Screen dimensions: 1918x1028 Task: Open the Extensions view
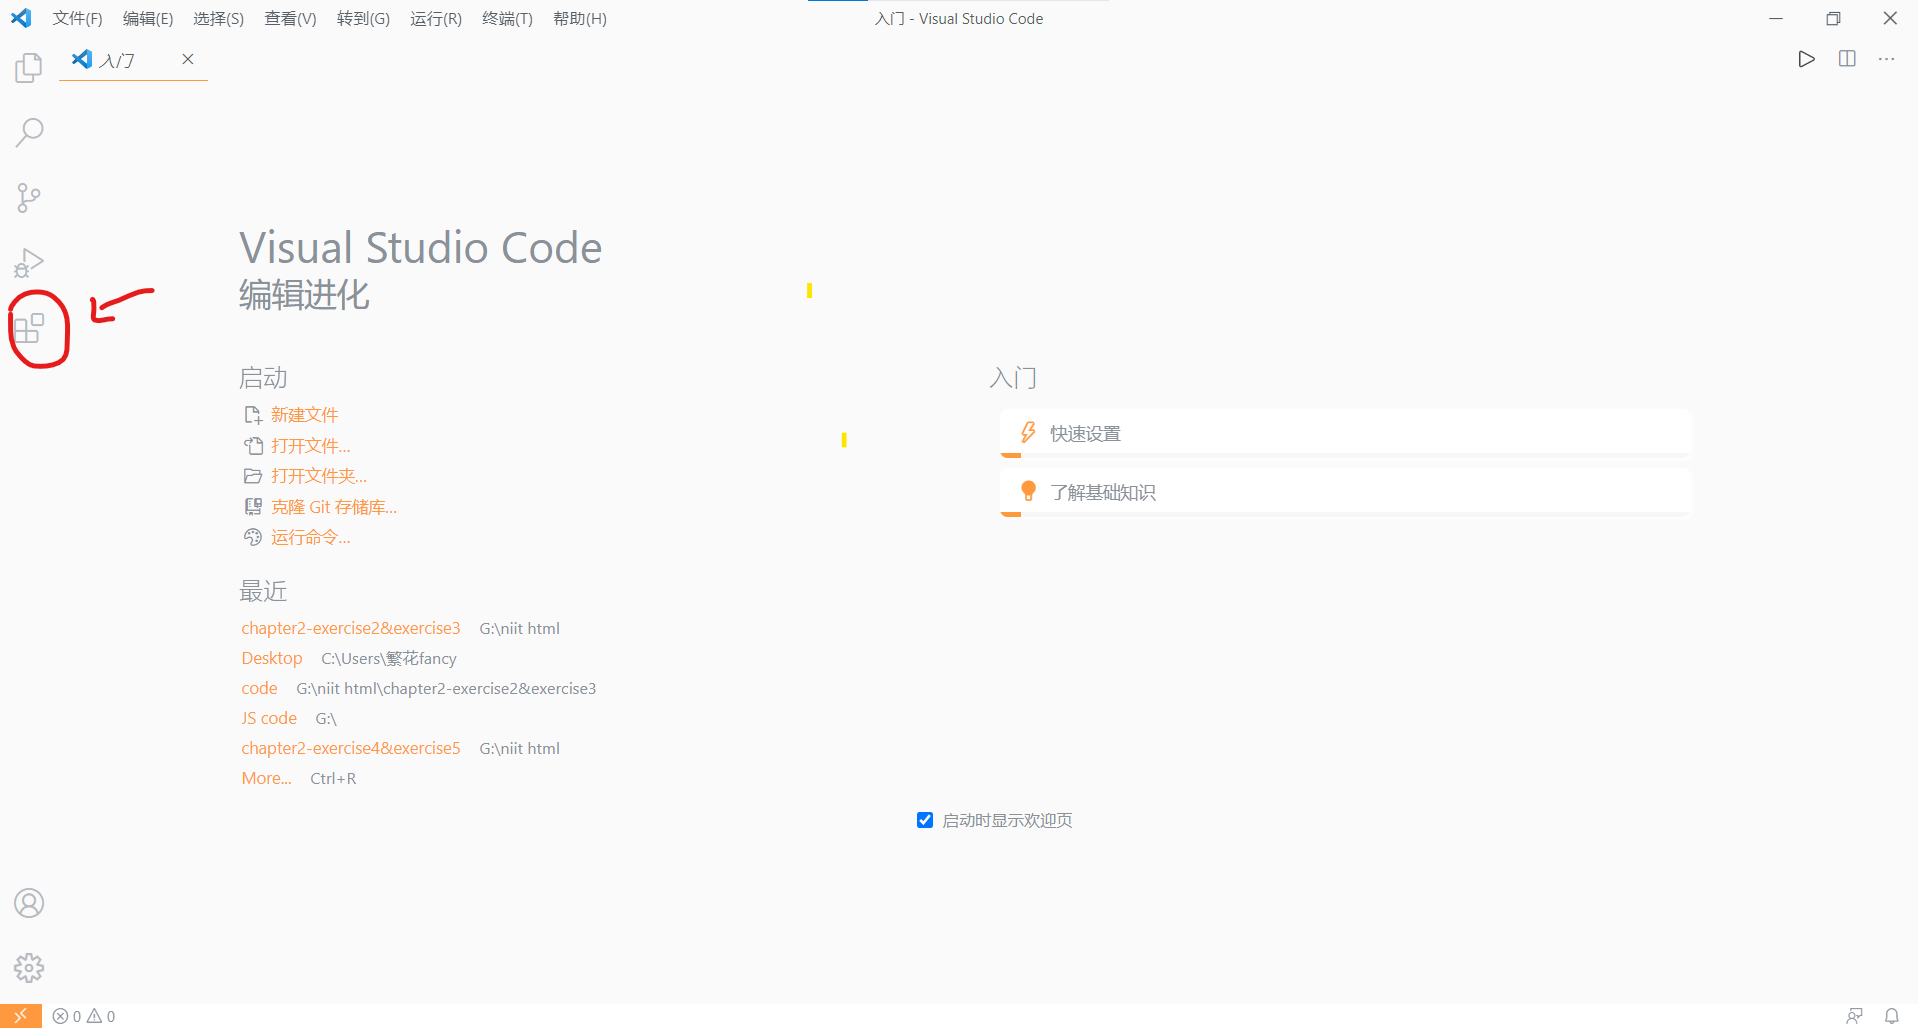coord(29,328)
